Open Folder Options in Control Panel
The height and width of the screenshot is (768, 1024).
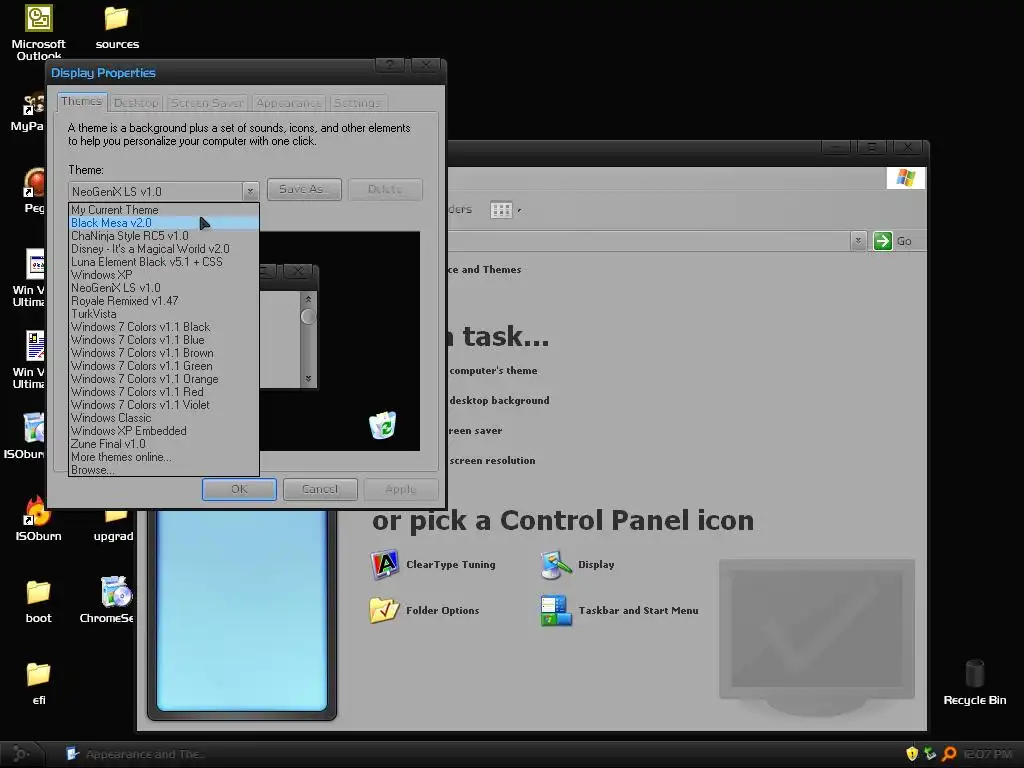click(424, 611)
